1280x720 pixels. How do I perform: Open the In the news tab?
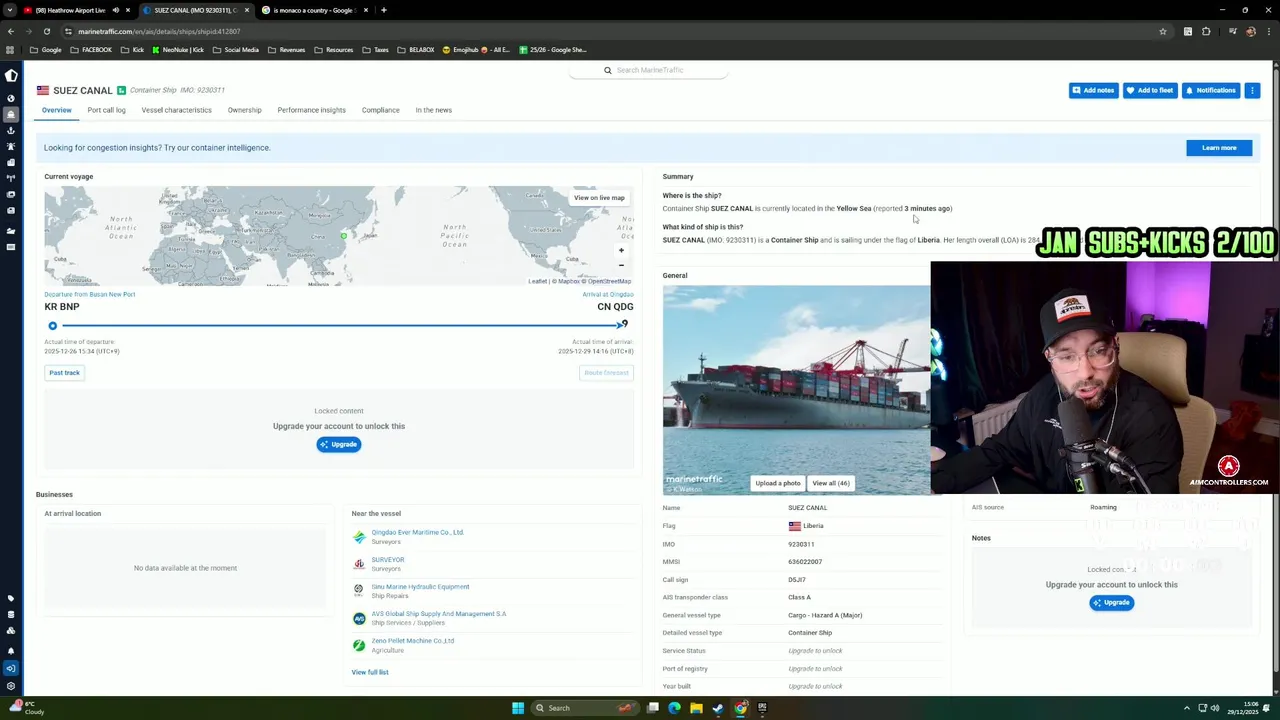click(x=433, y=110)
